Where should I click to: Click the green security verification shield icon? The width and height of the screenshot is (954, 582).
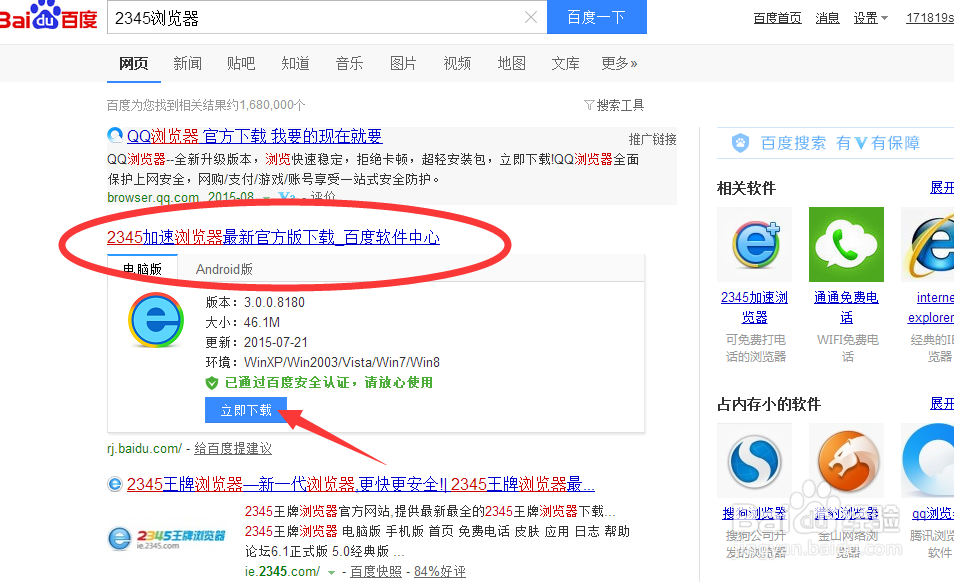(x=212, y=383)
